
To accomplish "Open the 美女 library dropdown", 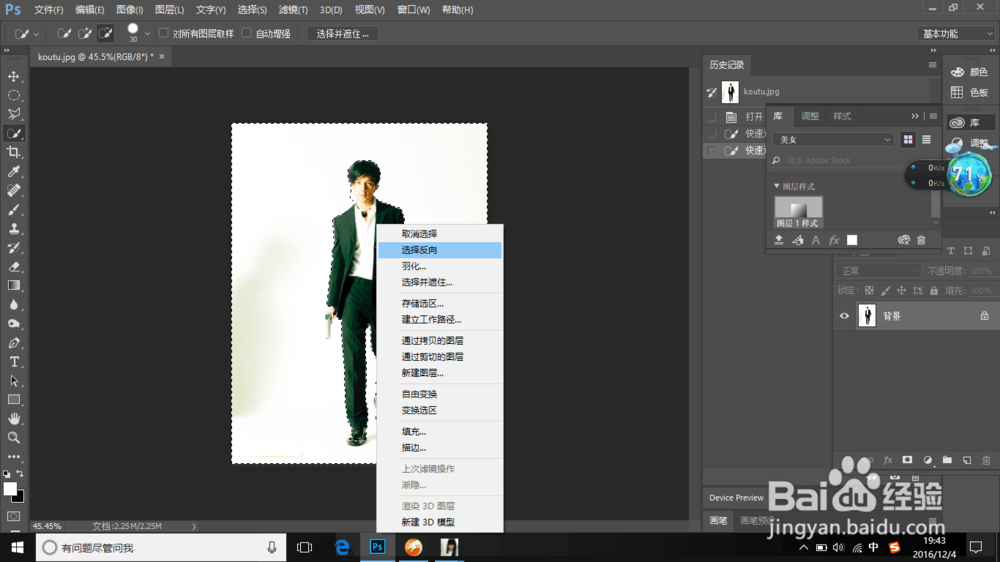I will pyautogui.click(x=833, y=139).
